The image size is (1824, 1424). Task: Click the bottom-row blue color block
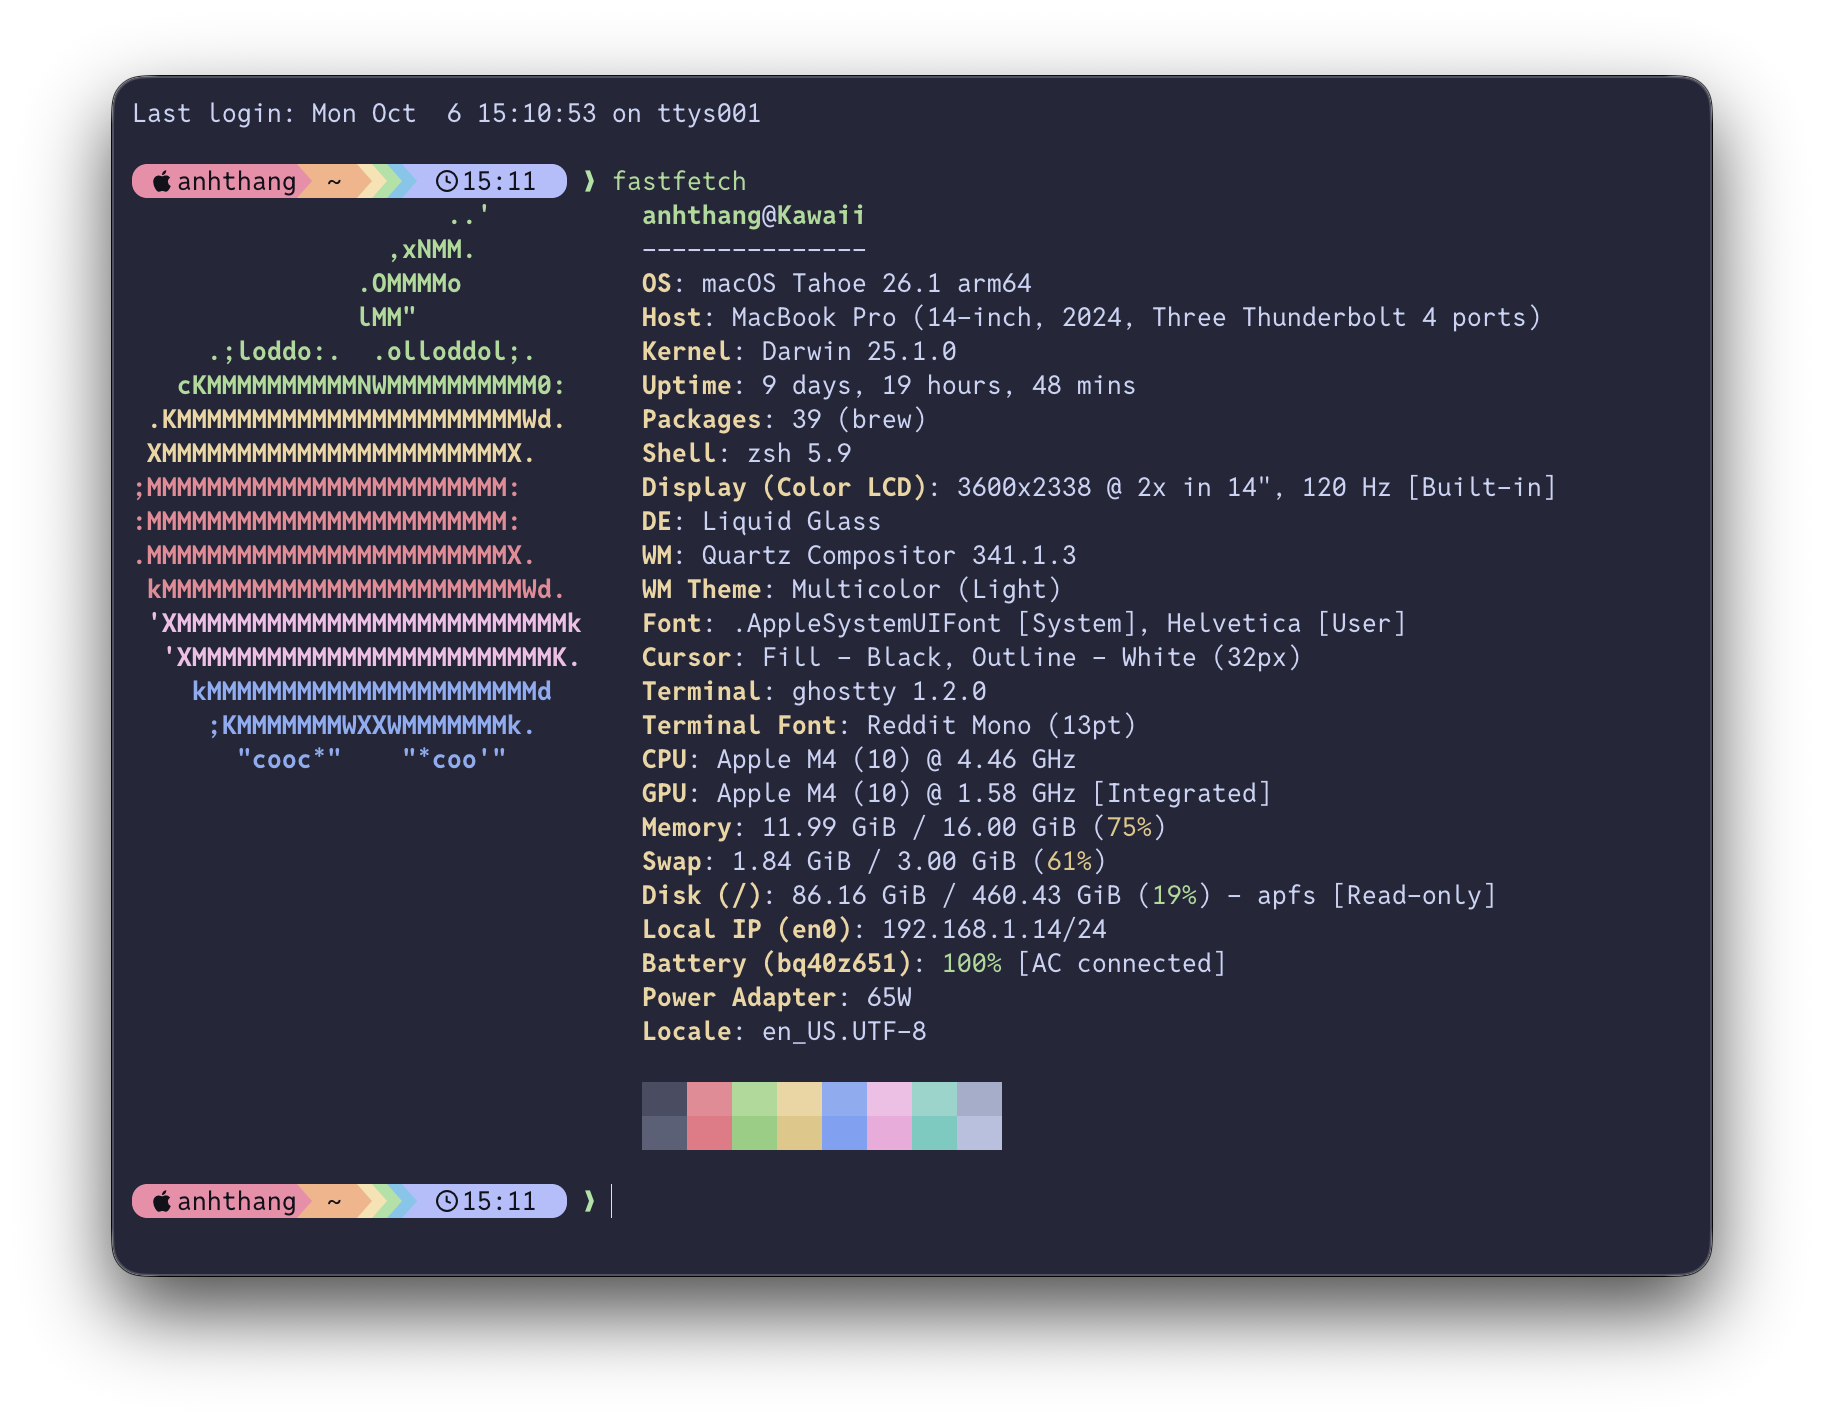(844, 1133)
